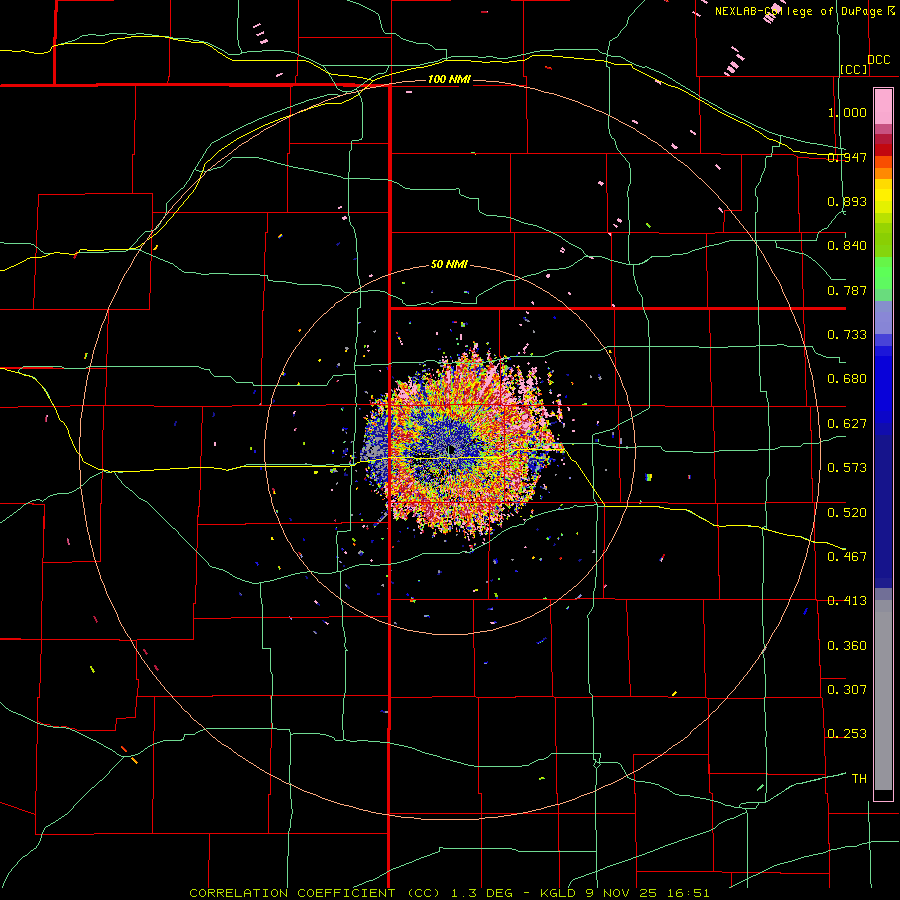This screenshot has height=900, width=900.
Task: Select the 0.733 scale value
Action: (847, 335)
